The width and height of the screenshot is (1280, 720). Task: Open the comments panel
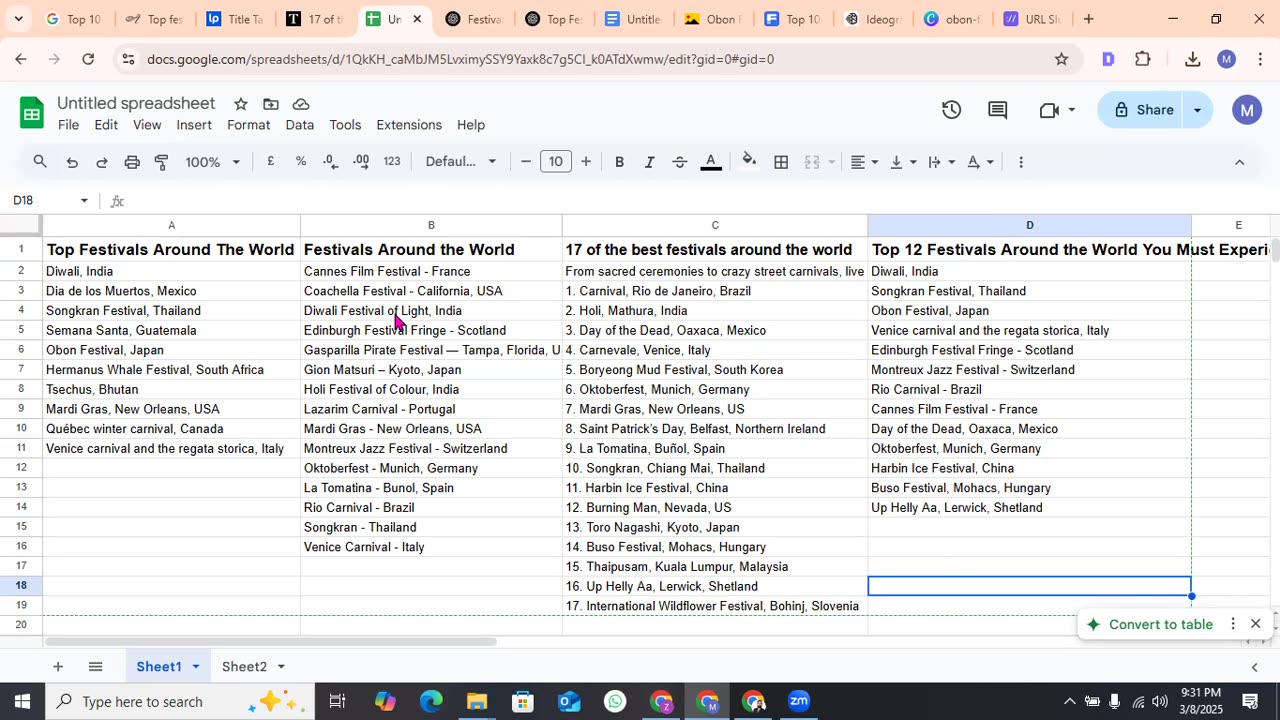coord(998,110)
